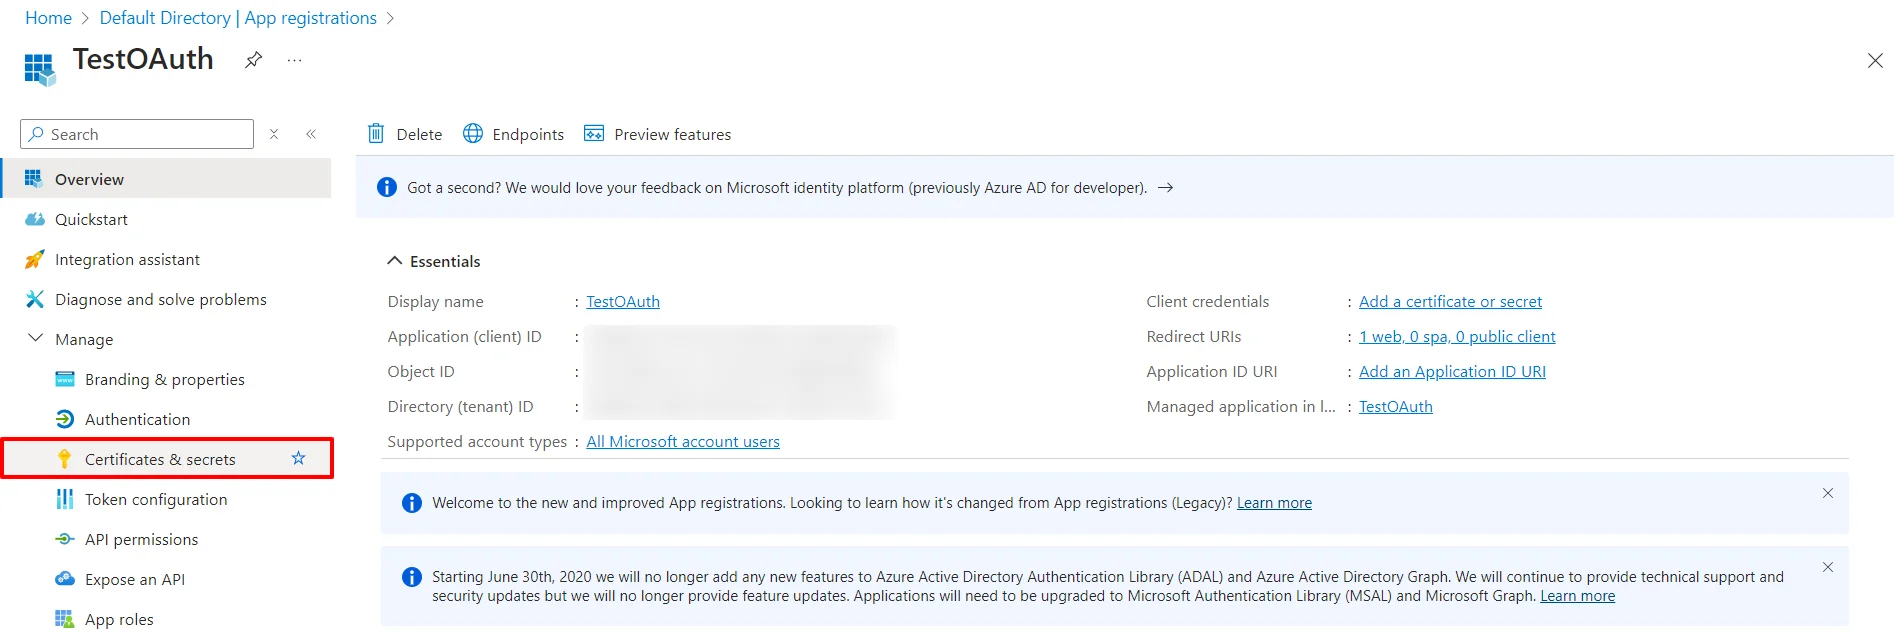This screenshot has width=1897, height=637.
Task: Click Learn more in ADAL notice
Action: click(x=1577, y=596)
